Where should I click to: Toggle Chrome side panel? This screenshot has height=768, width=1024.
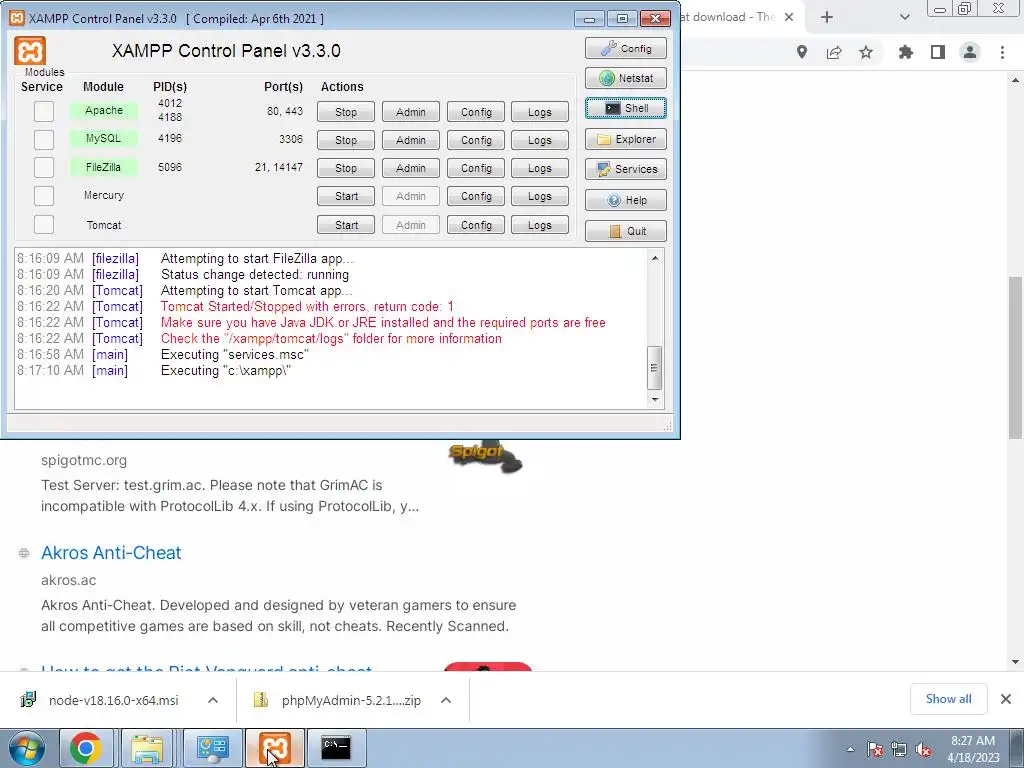[938, 52]
